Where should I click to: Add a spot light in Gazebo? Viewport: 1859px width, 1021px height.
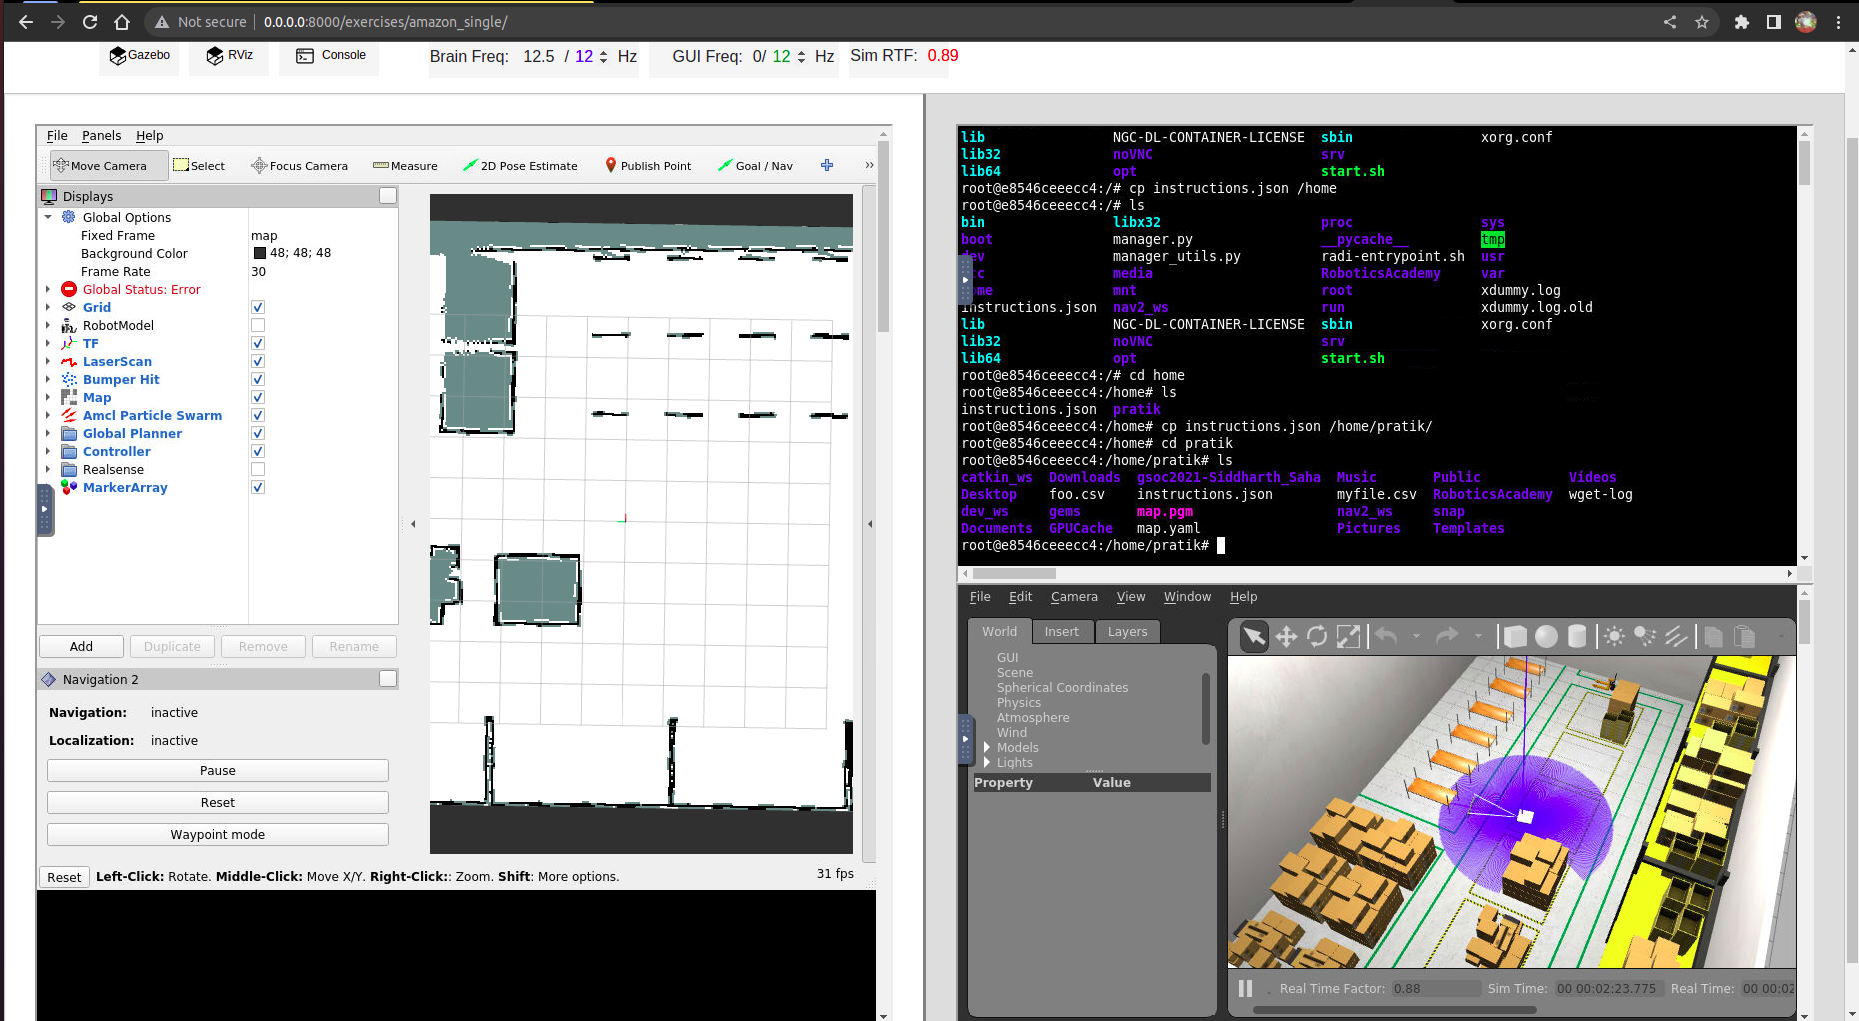coord(1645,636)
